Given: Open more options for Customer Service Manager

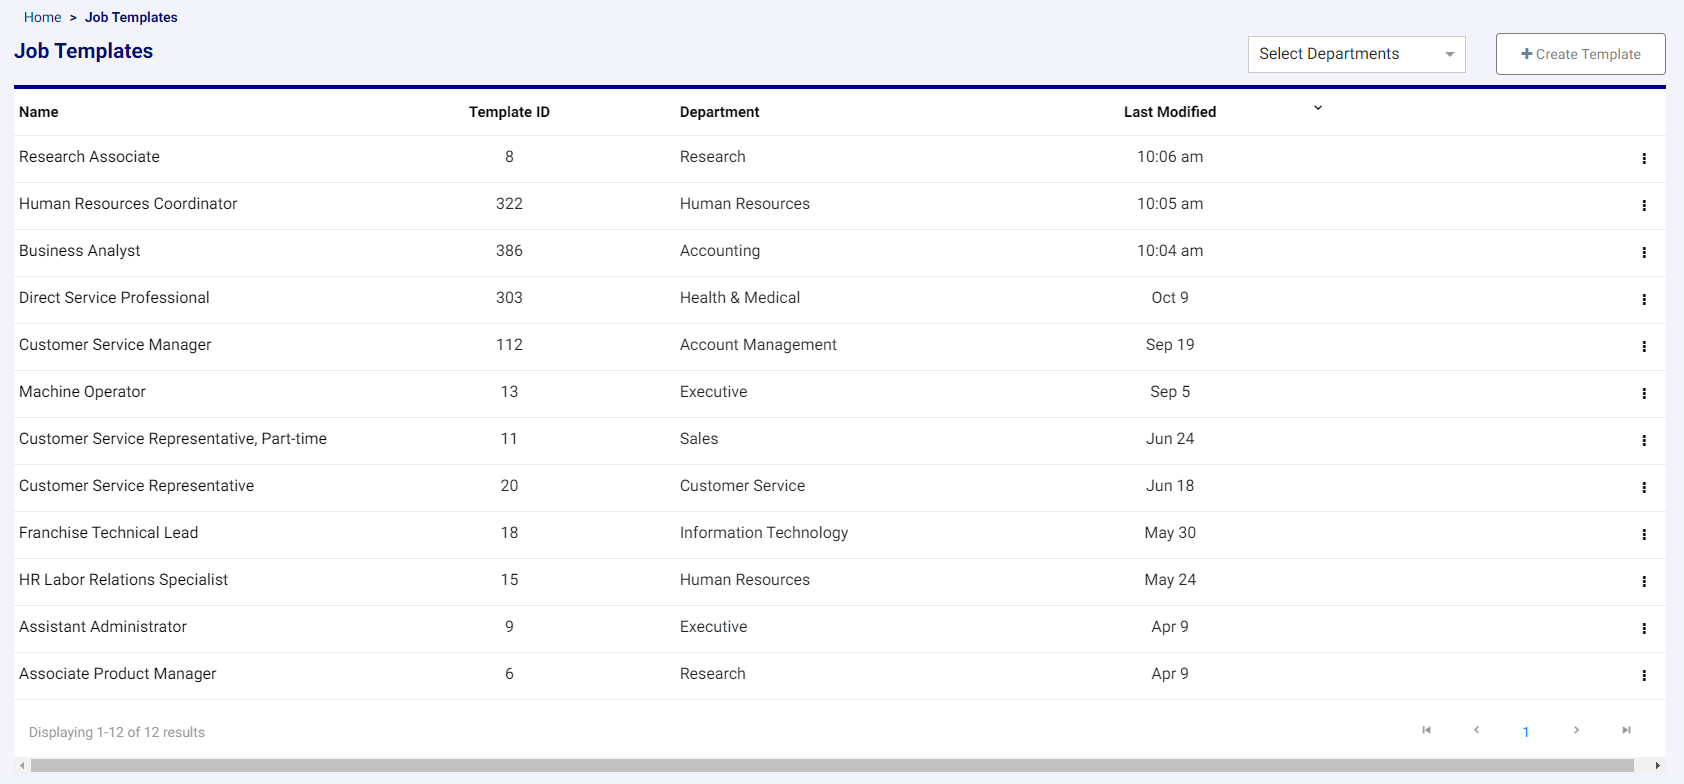Looking at the screenshot, I should coord(1644,346).
